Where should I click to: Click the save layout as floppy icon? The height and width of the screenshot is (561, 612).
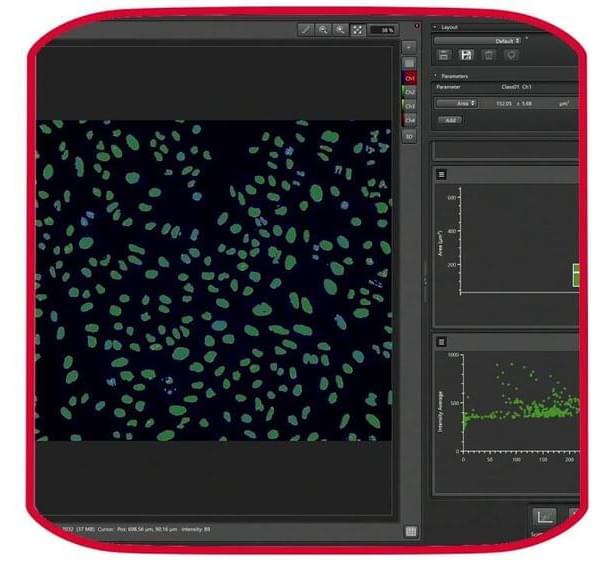[x=465, y=55]
